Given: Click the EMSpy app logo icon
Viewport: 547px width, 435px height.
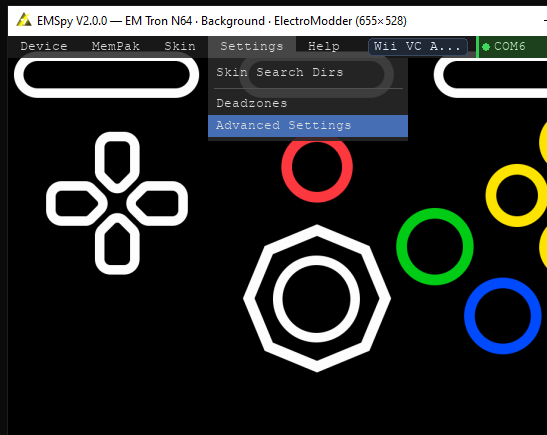Looking at the screenshot, I should pyautogui.click(x=24, y=20).
